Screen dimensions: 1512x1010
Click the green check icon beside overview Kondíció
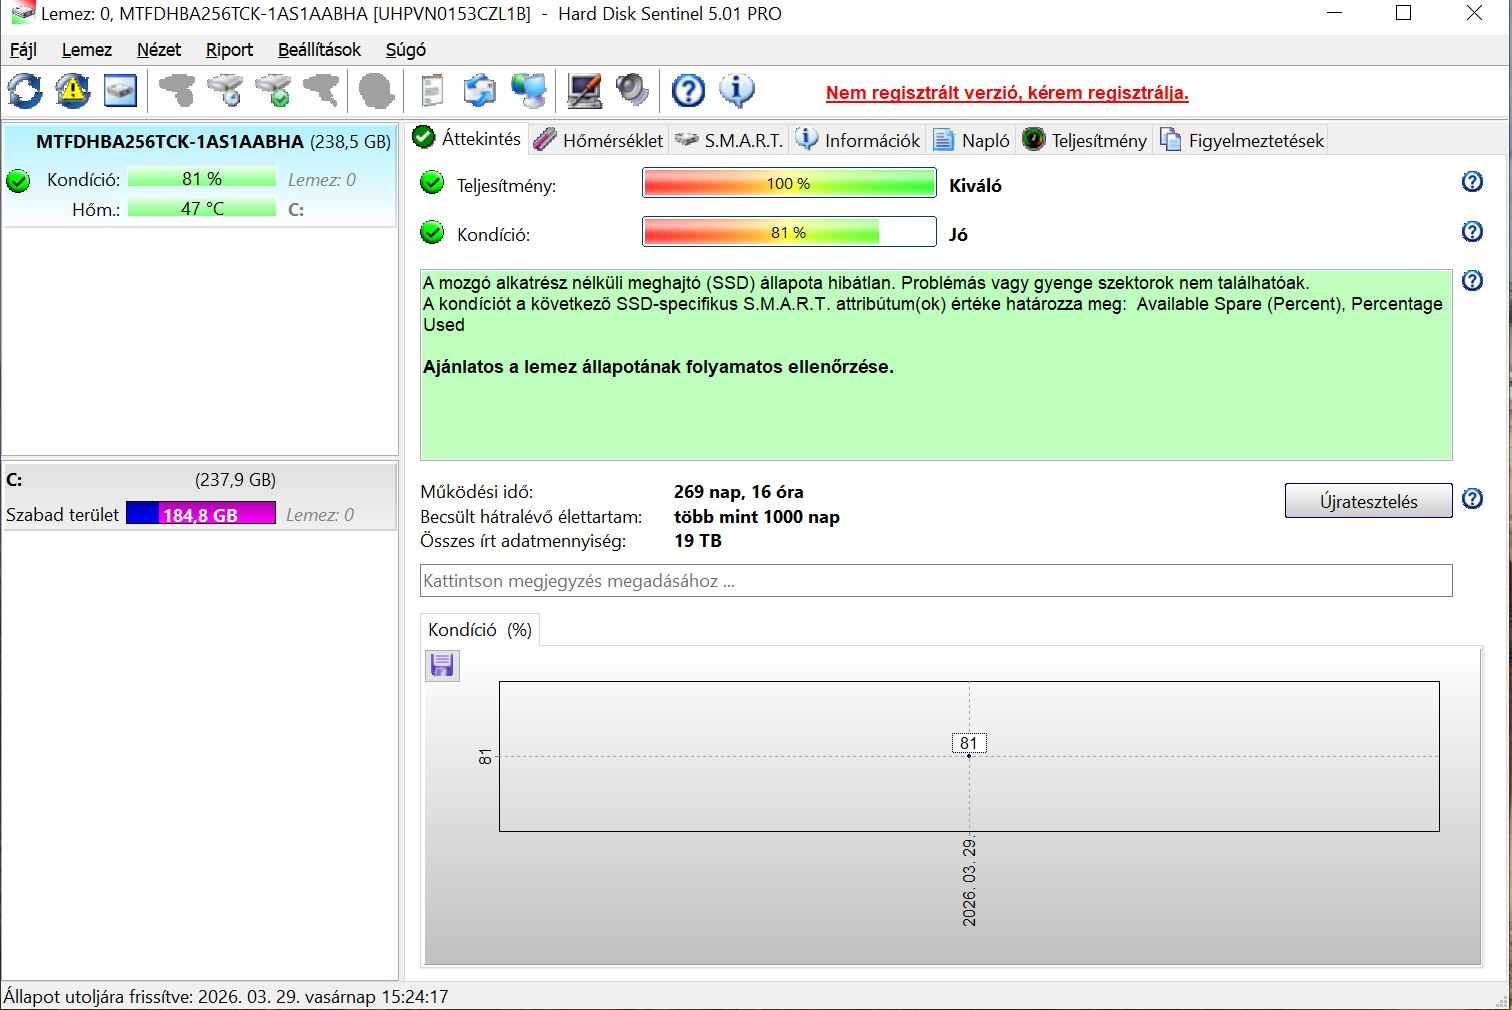point(432,232)
